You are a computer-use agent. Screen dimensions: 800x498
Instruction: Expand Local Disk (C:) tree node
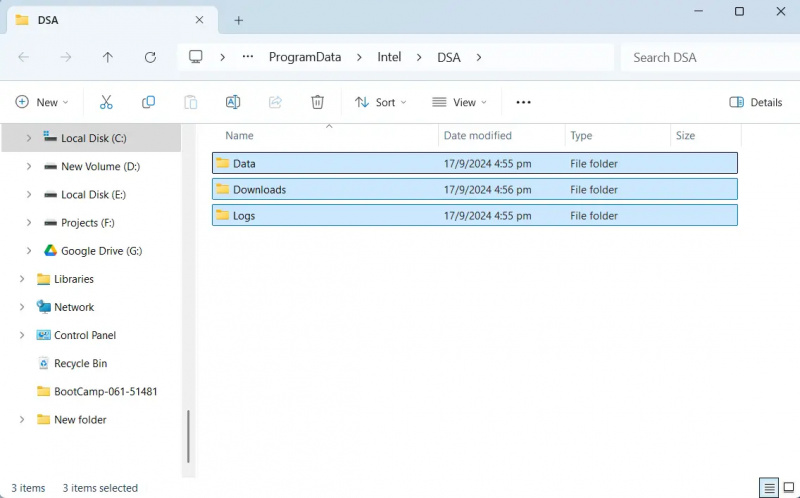pyautogui.click(x=29, y=138)
